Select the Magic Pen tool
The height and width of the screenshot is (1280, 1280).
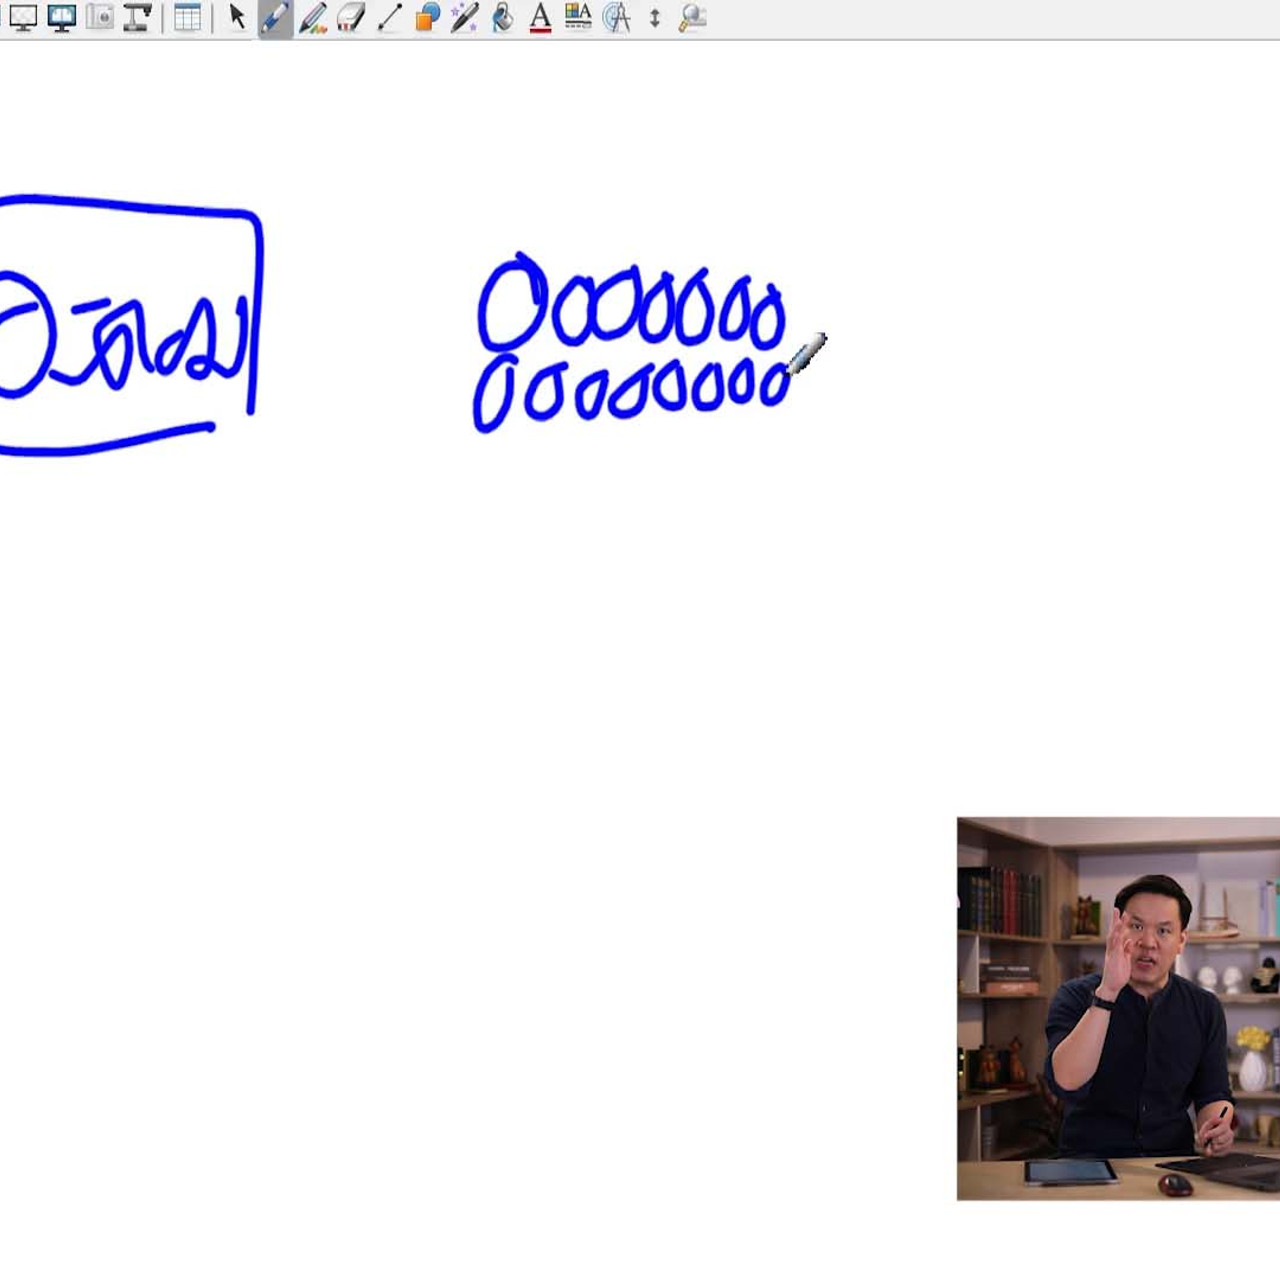464,17
